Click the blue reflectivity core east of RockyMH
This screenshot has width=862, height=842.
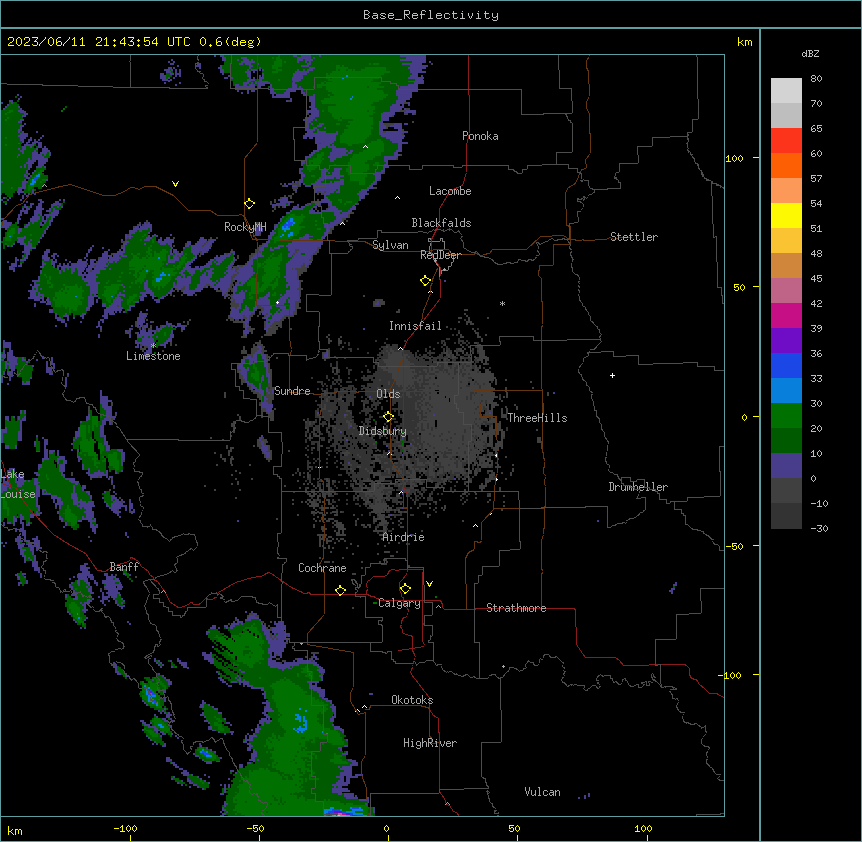click(x=288, y=224)
